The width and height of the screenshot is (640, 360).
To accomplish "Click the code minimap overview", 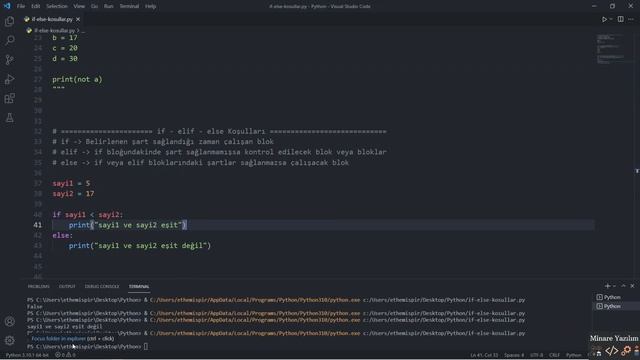I will [x=611, y=49].
